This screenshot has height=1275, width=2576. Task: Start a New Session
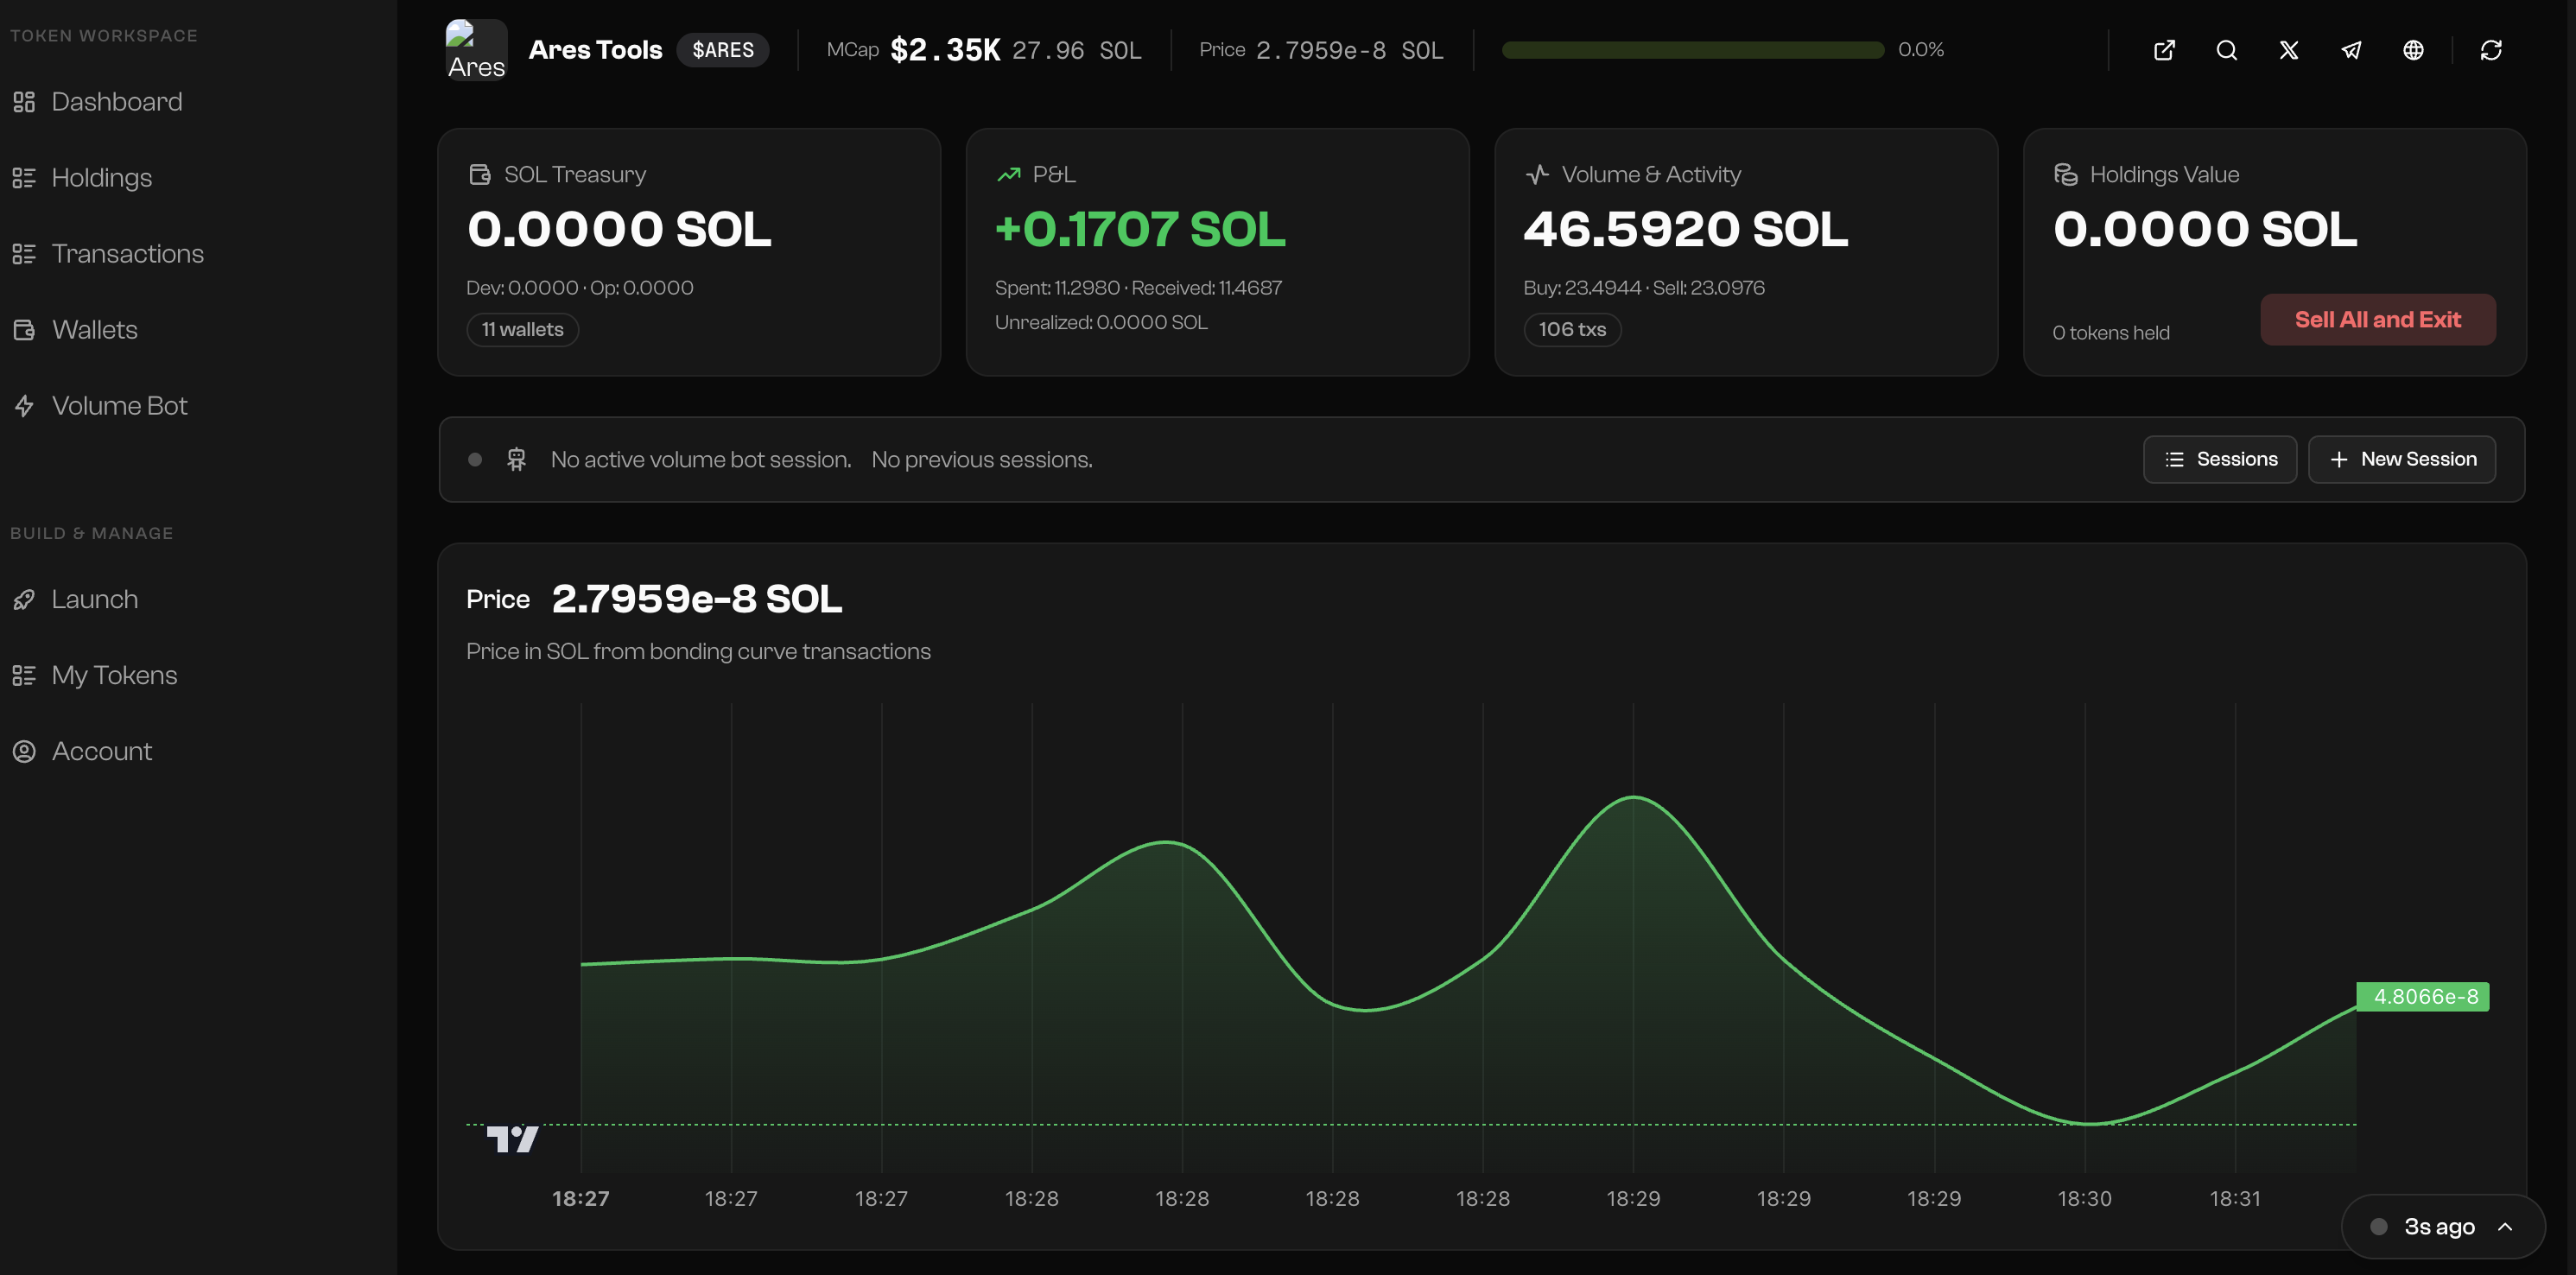(2402, 460)
